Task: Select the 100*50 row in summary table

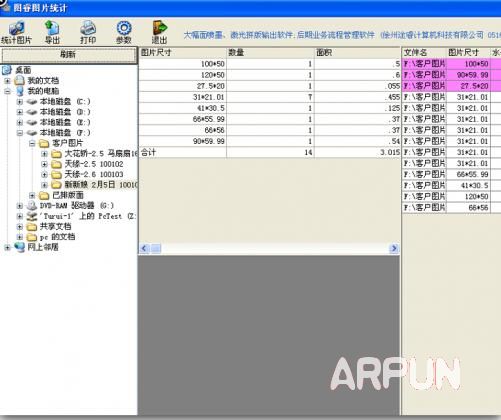Action: coord(270,64)
